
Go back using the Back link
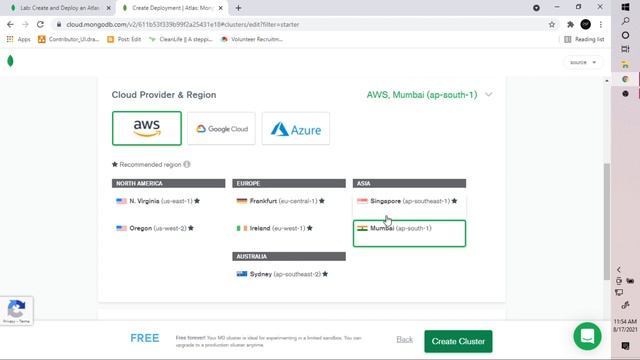click(404, 340)
